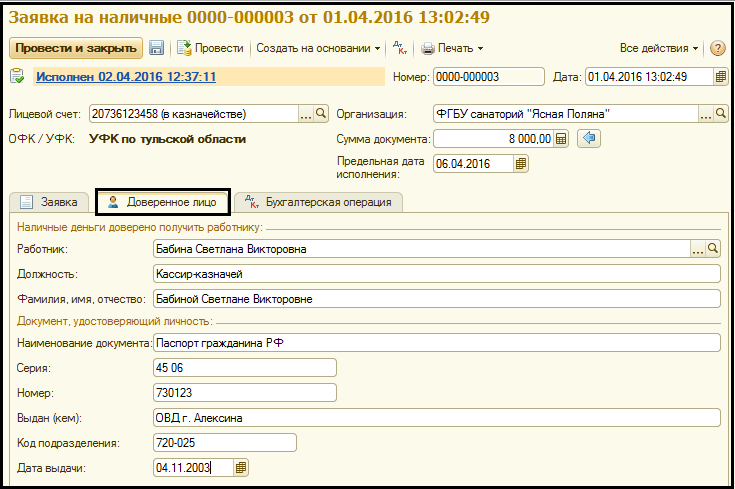Viewport: 735px width, 489px height.
Task: Open the calendar picker for Дата field
Action: (x=720, y=77)
